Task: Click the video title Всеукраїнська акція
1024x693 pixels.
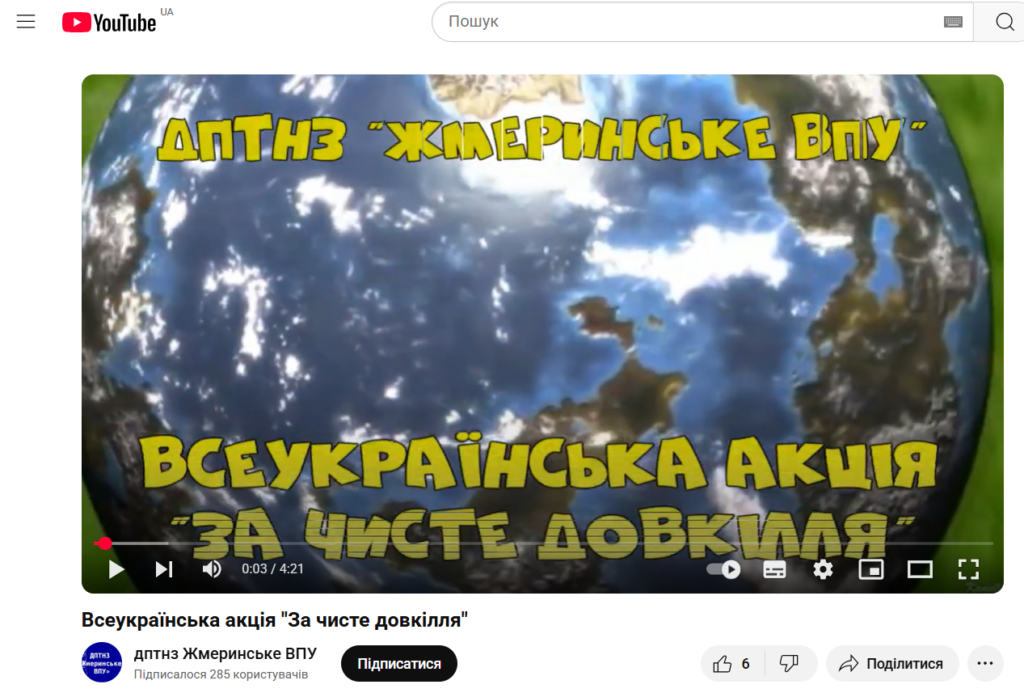Action: [x=274, y=620]
